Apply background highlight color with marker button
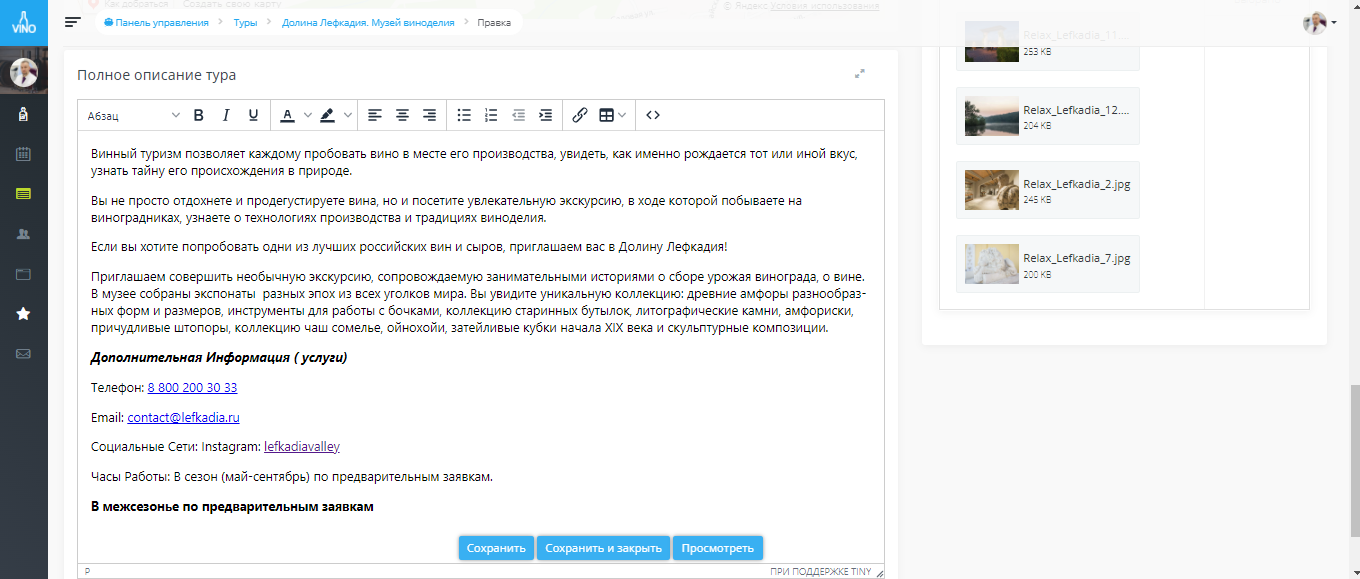Image resolution: width=1360 pixels, height=579 pixels. tap(327, 115)
